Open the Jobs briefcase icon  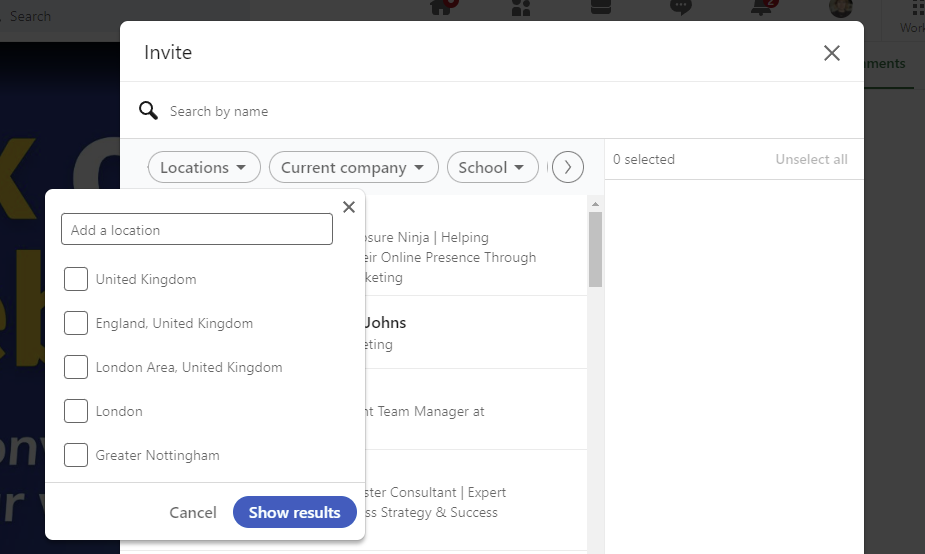coord(601,6)
